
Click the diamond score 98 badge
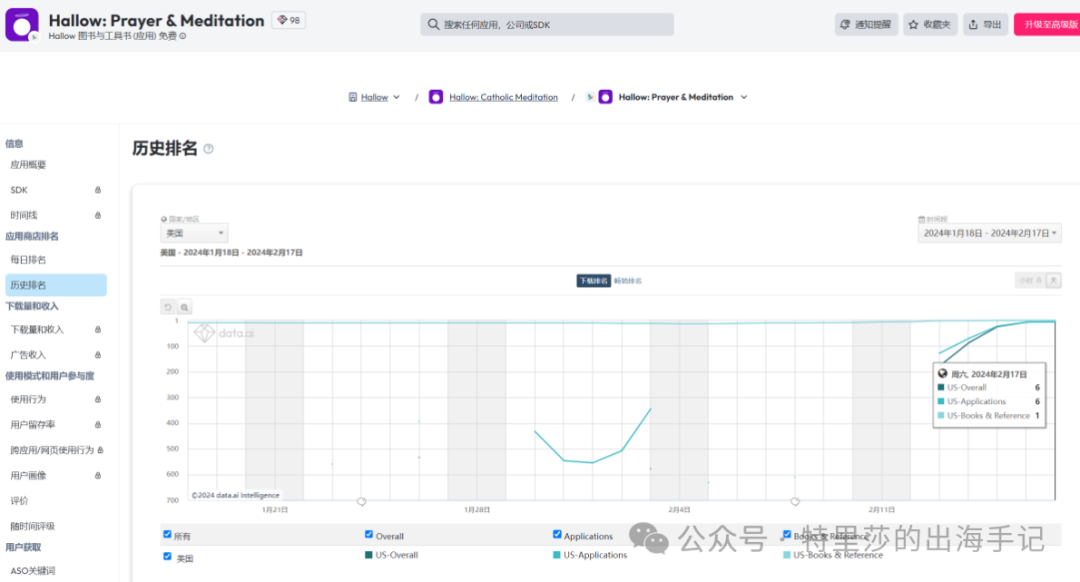289,21
